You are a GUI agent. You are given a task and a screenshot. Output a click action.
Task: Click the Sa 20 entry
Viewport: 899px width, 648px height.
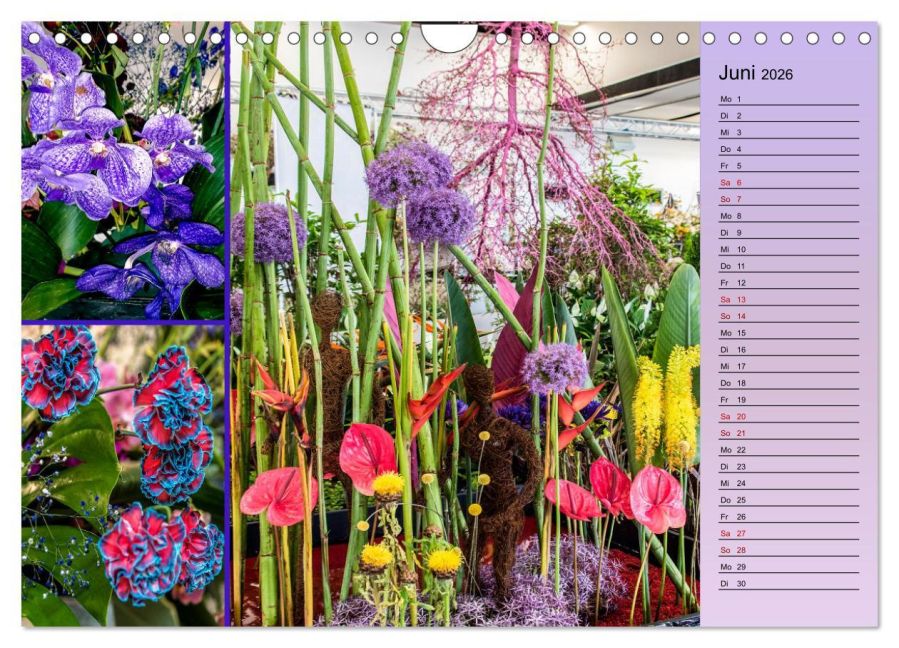[788, 417]
